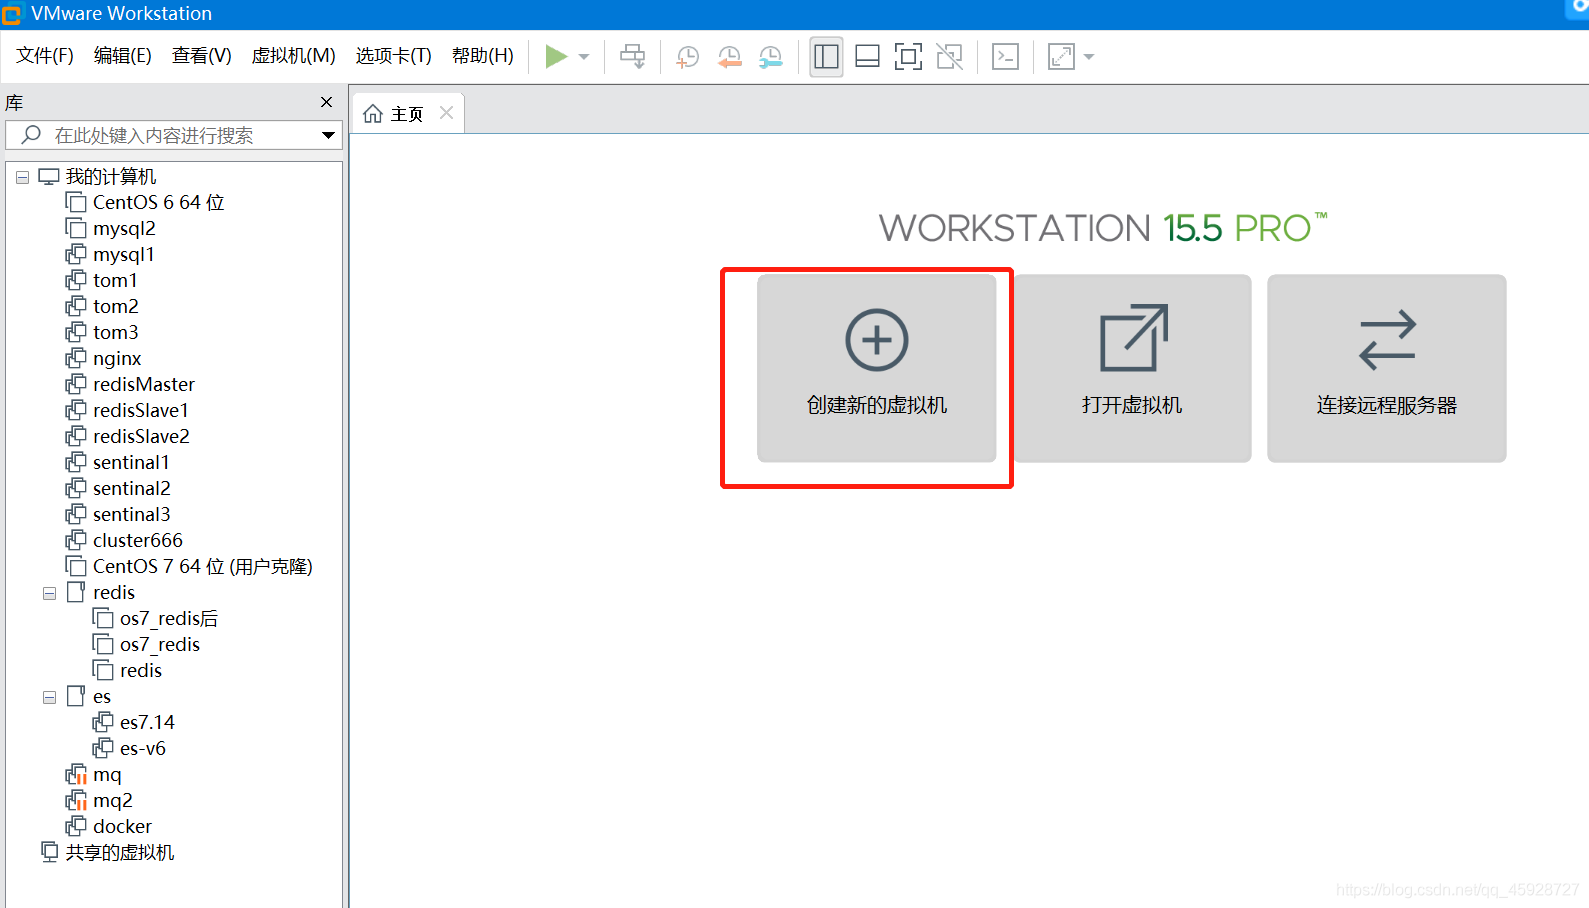This screenshot has height=908, width=1589.
Task: Click 创建新的虚拟机 button
Action: [x=876, y=367]
